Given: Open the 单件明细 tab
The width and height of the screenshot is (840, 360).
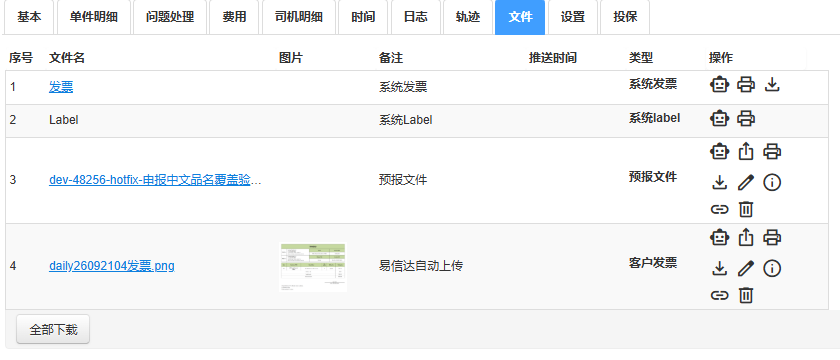Looking at the screenshot, I should 93,17.
